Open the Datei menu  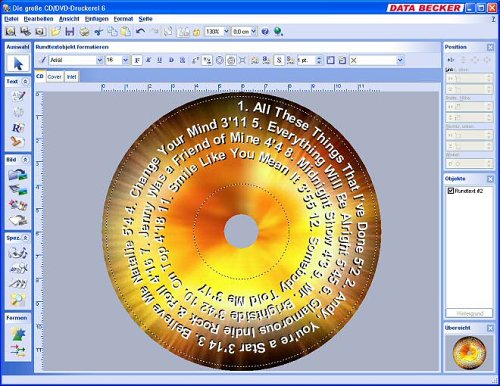coord(11,19)
